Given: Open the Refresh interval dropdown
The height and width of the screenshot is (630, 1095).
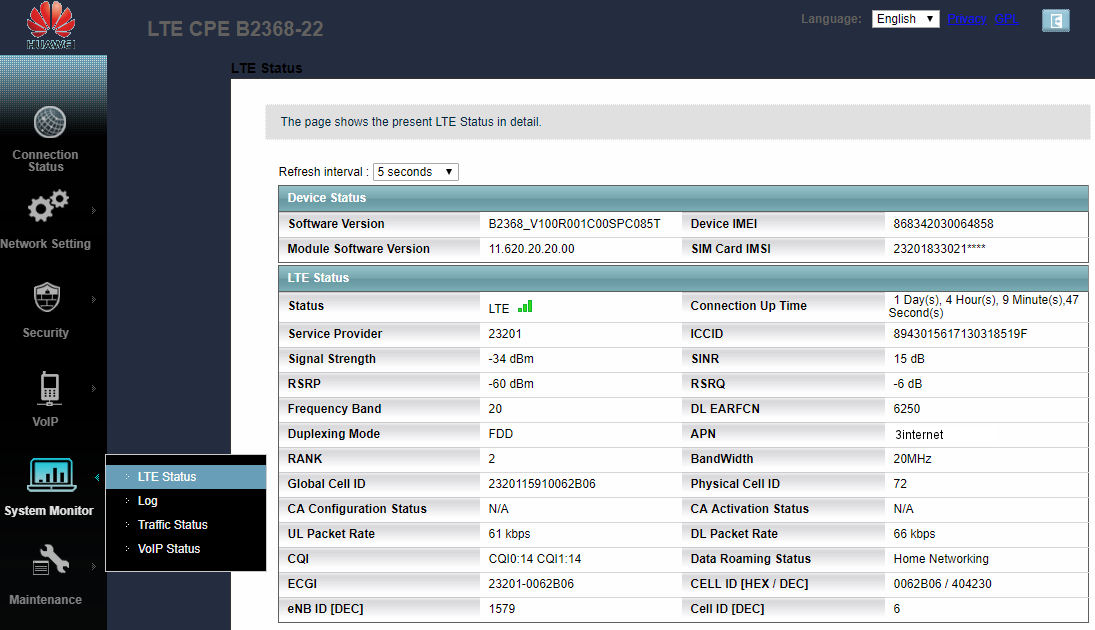Looking at the screenshot, I should pyautogui.click(x=416, y=172).
